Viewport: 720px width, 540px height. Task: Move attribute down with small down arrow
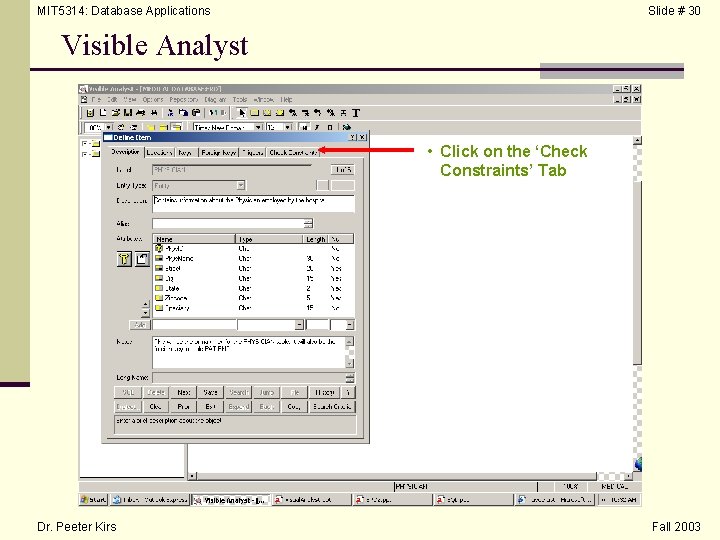146,313
